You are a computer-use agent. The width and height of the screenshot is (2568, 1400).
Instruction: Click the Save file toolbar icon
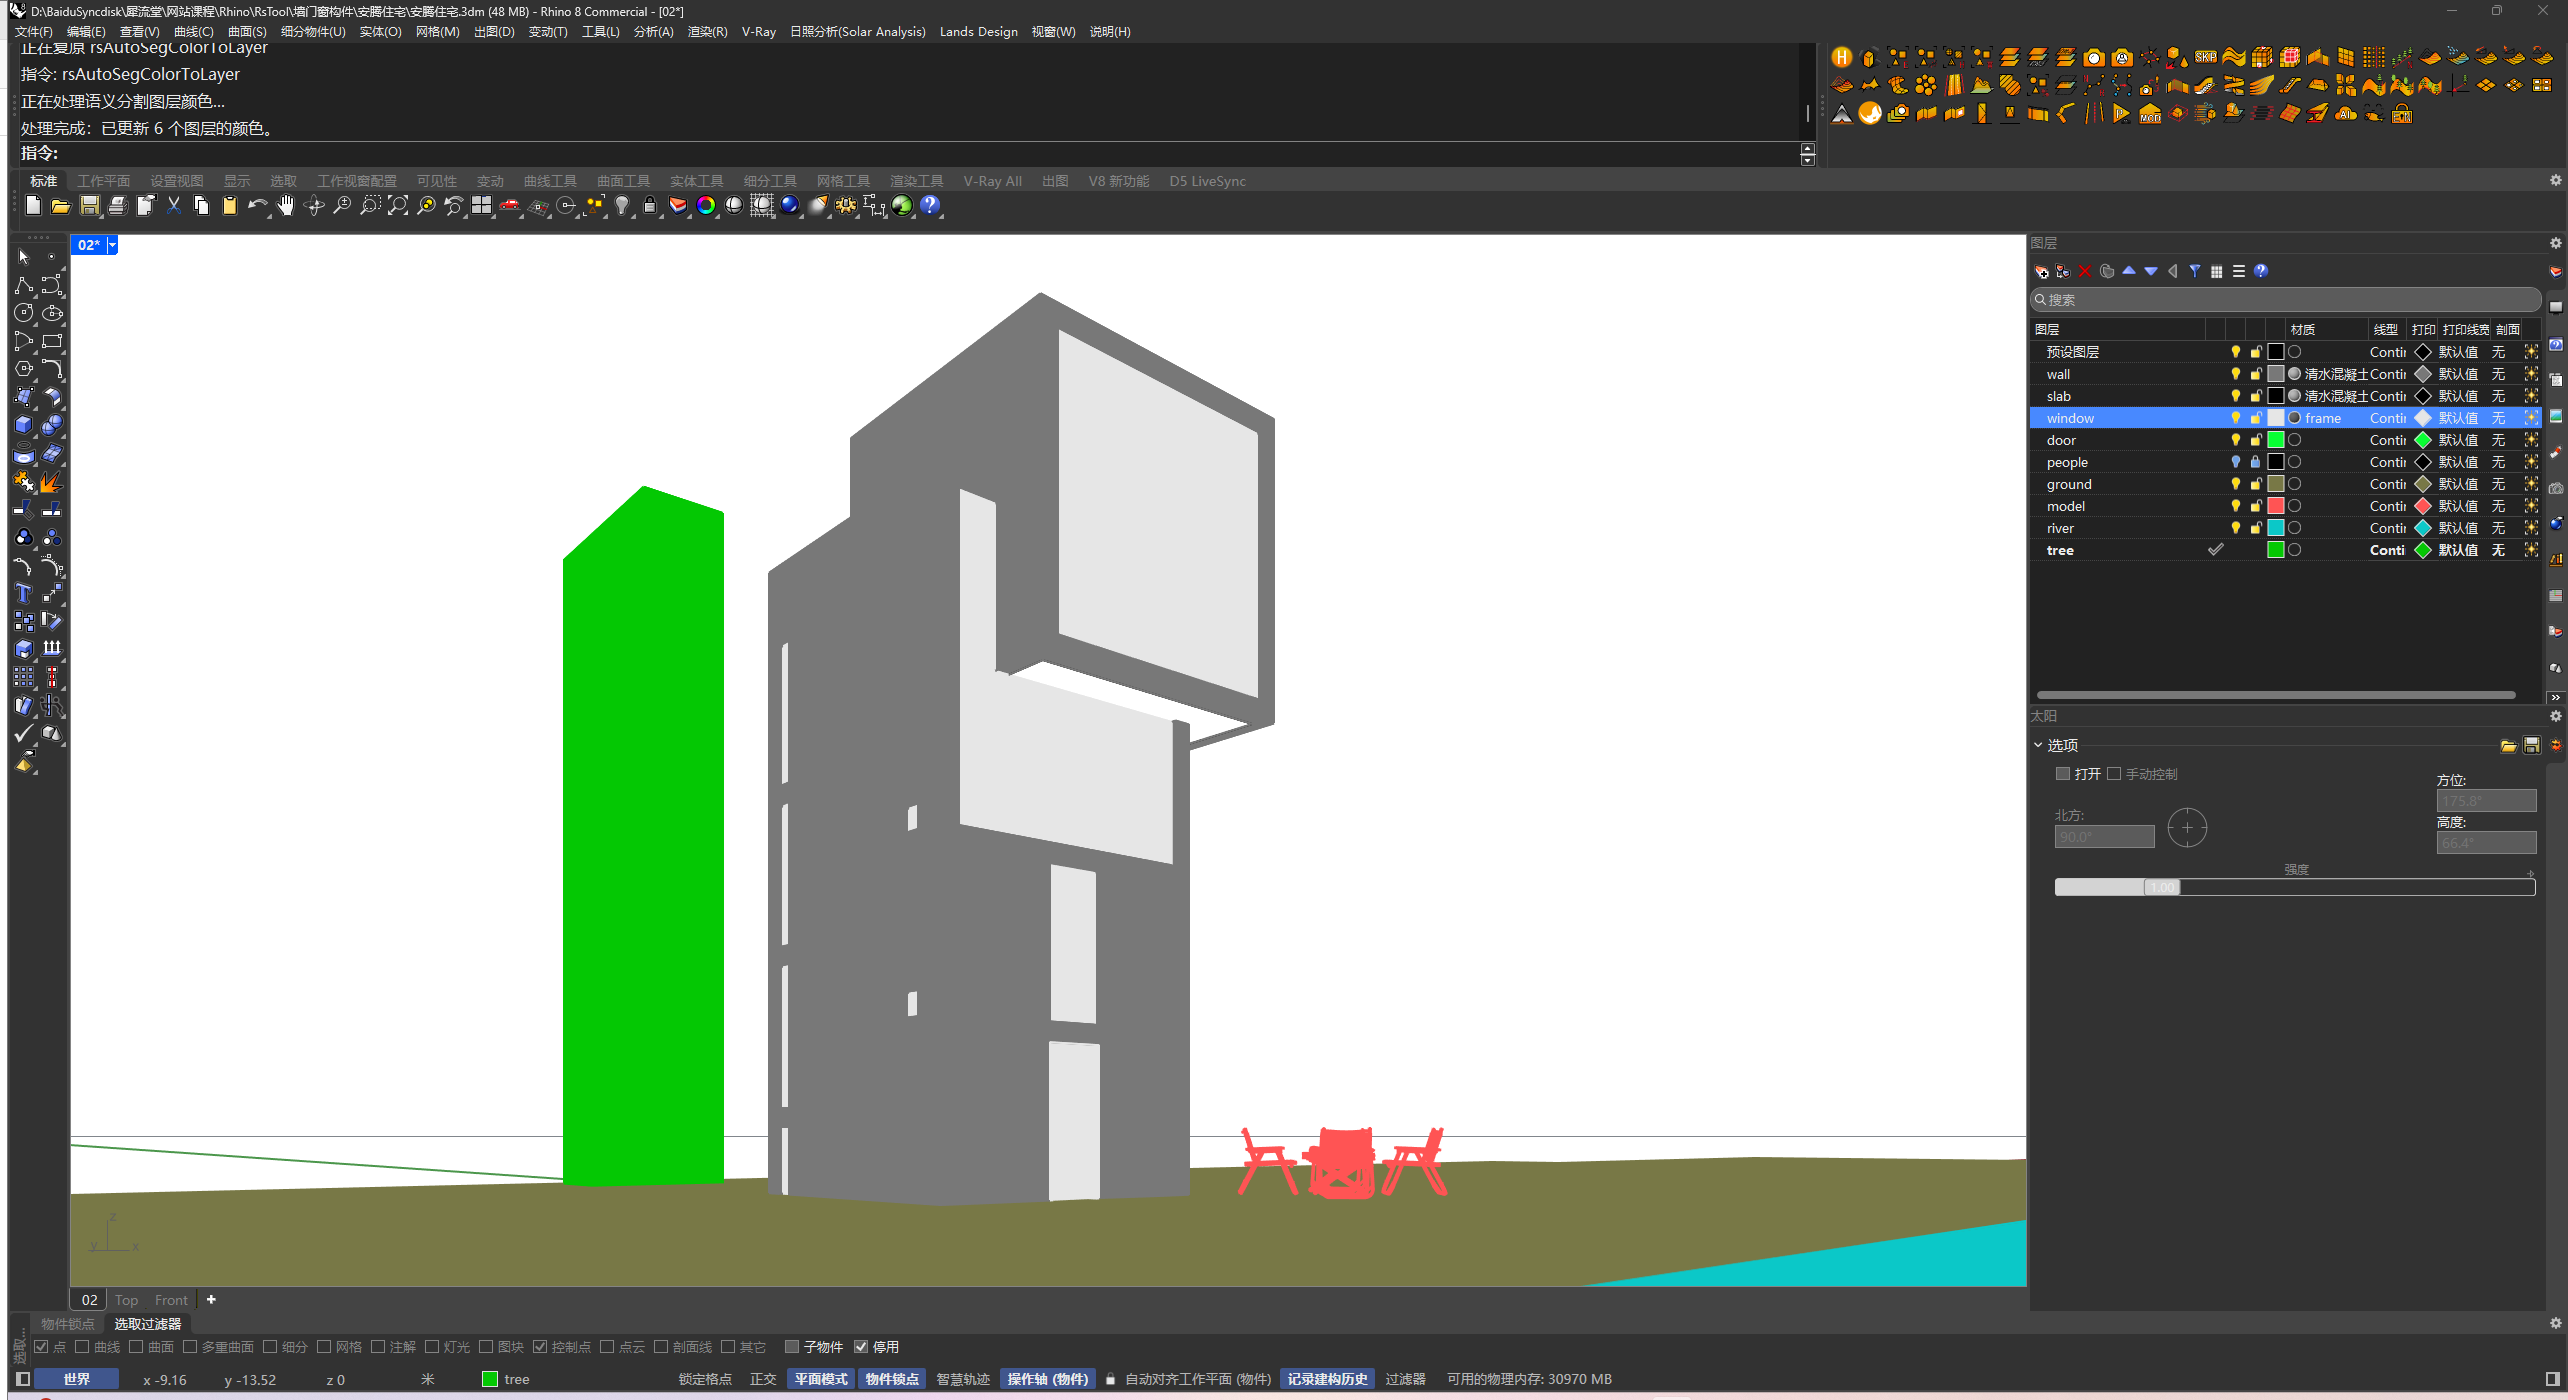pyautogui.click(x=89, y=206)
